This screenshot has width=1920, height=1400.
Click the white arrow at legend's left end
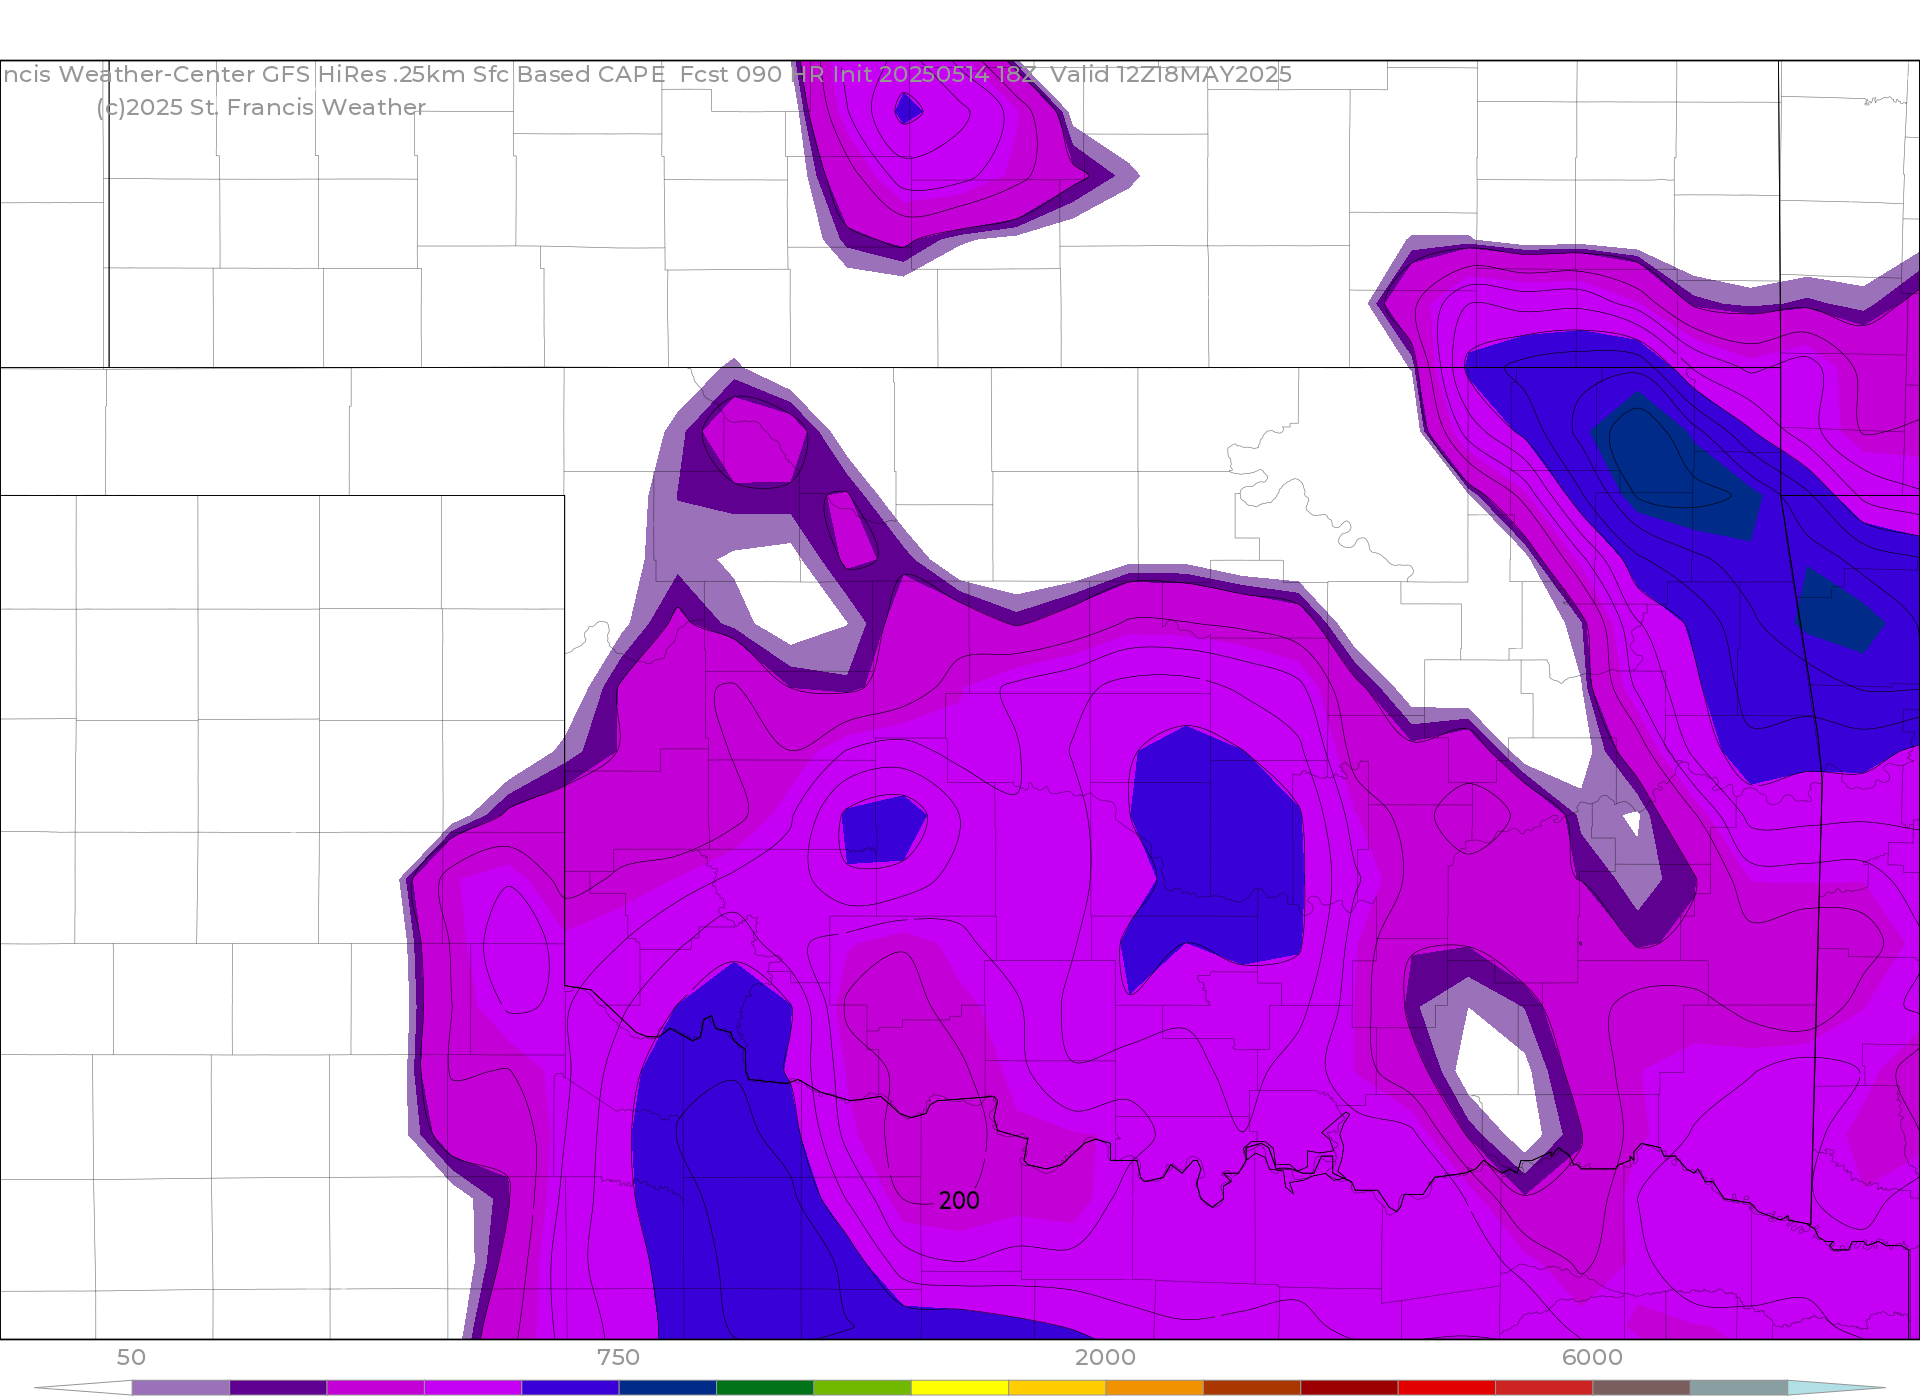[x=83, y=1387]
